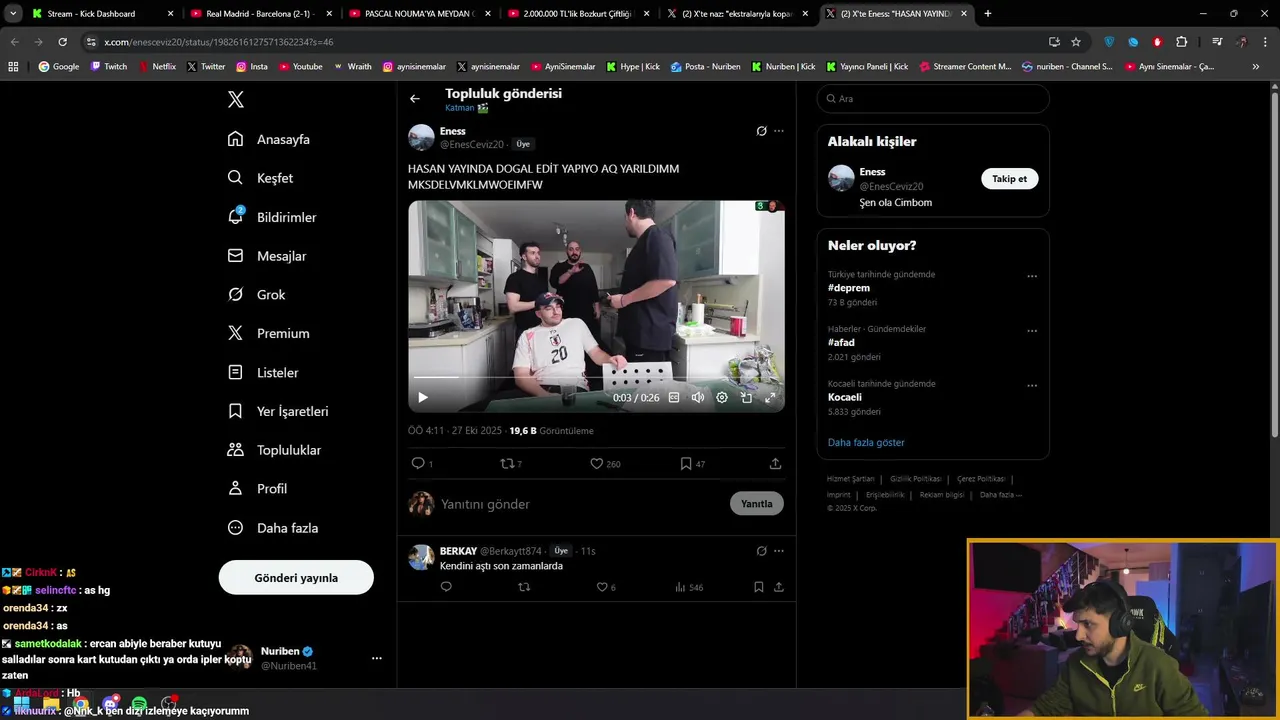
Task: Go back using the post's arrow
Action: [x=415, y=99]
